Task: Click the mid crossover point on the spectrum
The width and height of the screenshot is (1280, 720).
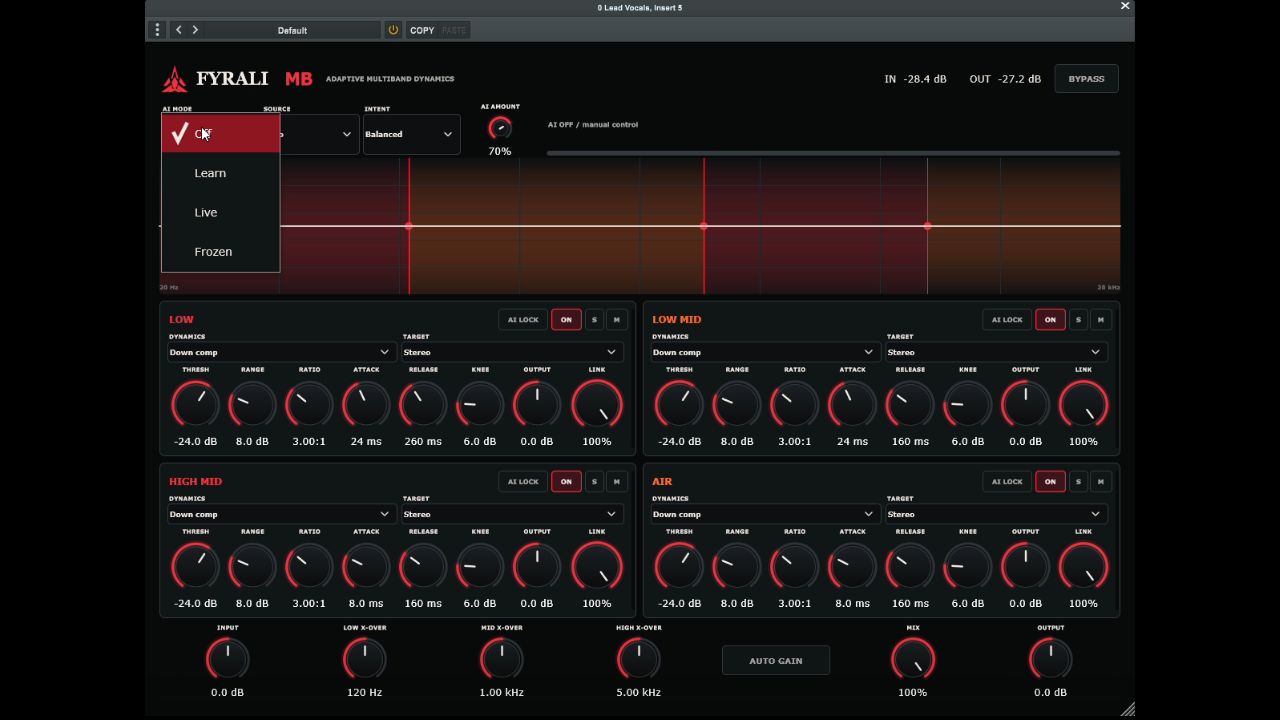Action: pos(704,226)
